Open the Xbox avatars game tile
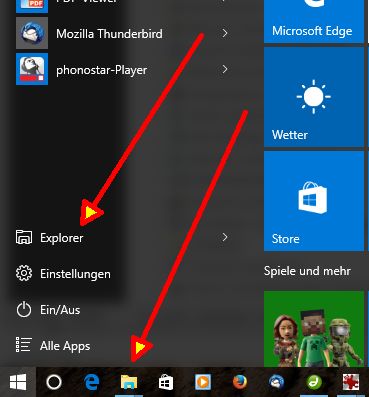The height and width of the screenshot is (397, 369). click(314, 329)
